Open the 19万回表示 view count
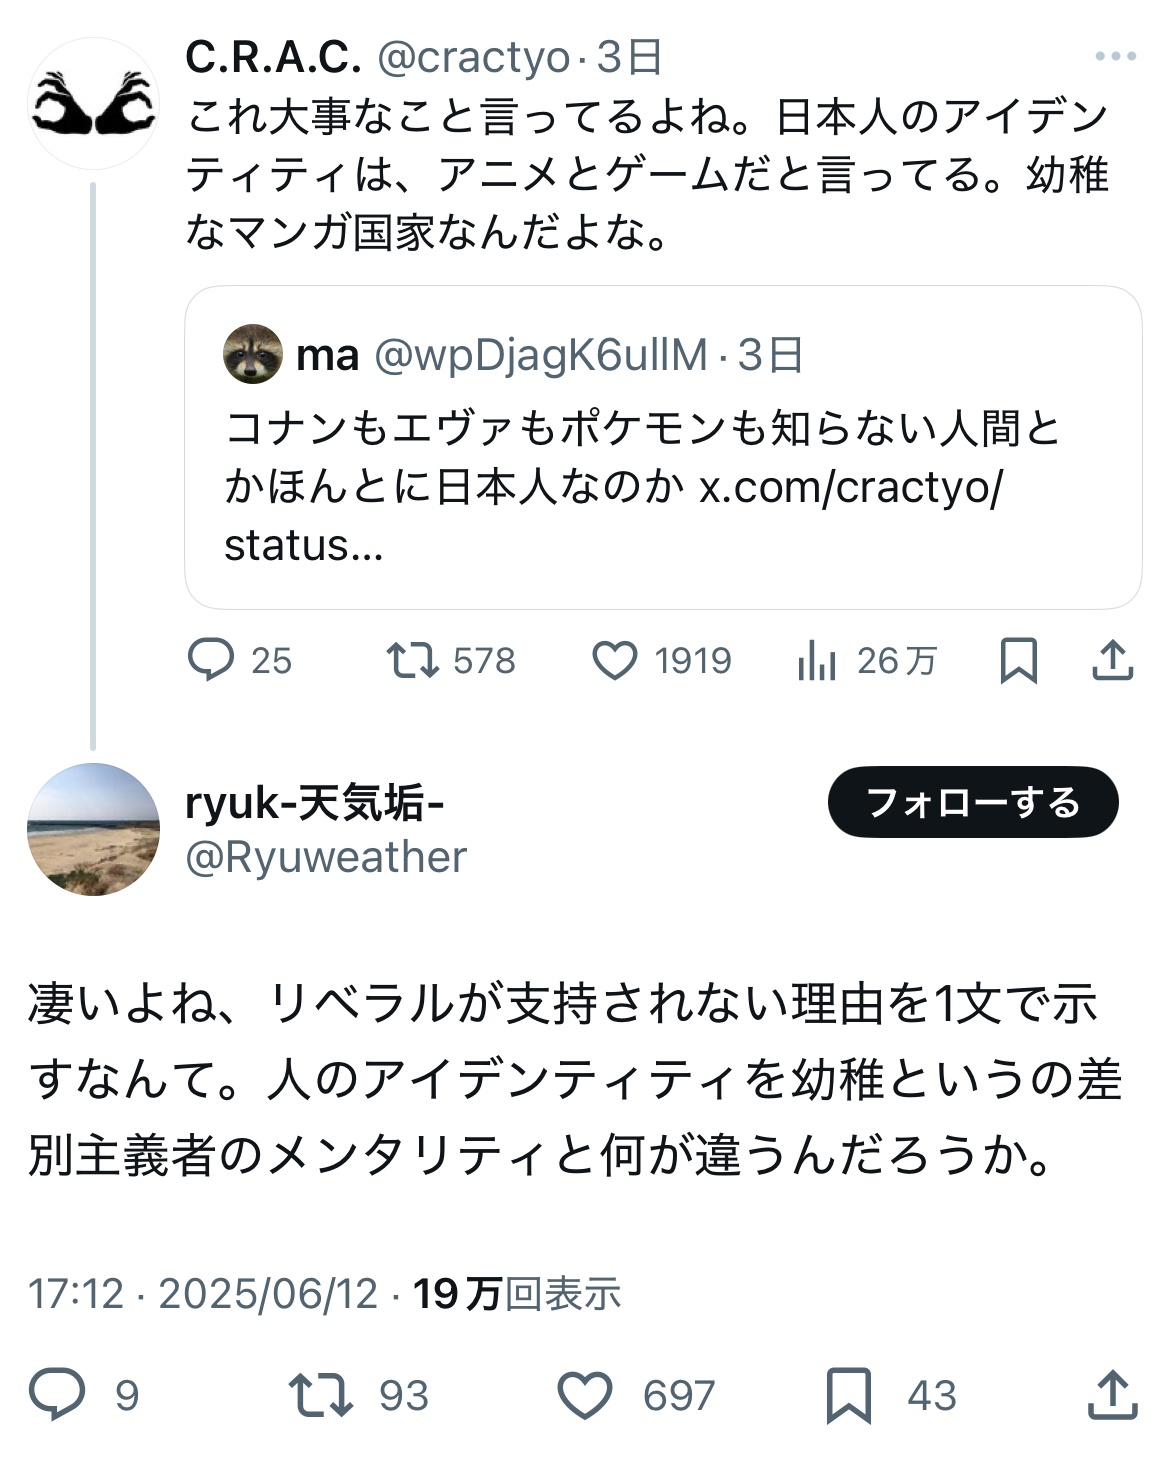Image resolution: width=1170 pixels, height=1468 pixels. (x=517, y=1293)
